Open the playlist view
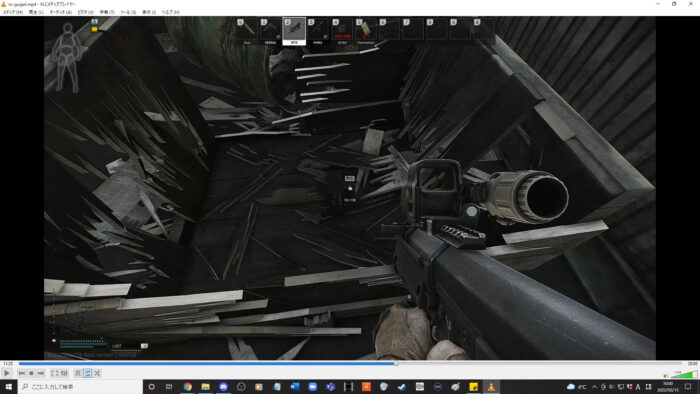Screen dimensions: 700x394 click(78, 373)
